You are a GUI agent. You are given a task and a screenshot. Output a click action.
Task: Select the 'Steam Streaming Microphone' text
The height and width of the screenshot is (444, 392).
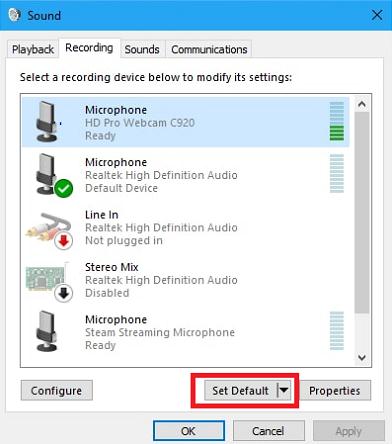[x=160, y=332]
